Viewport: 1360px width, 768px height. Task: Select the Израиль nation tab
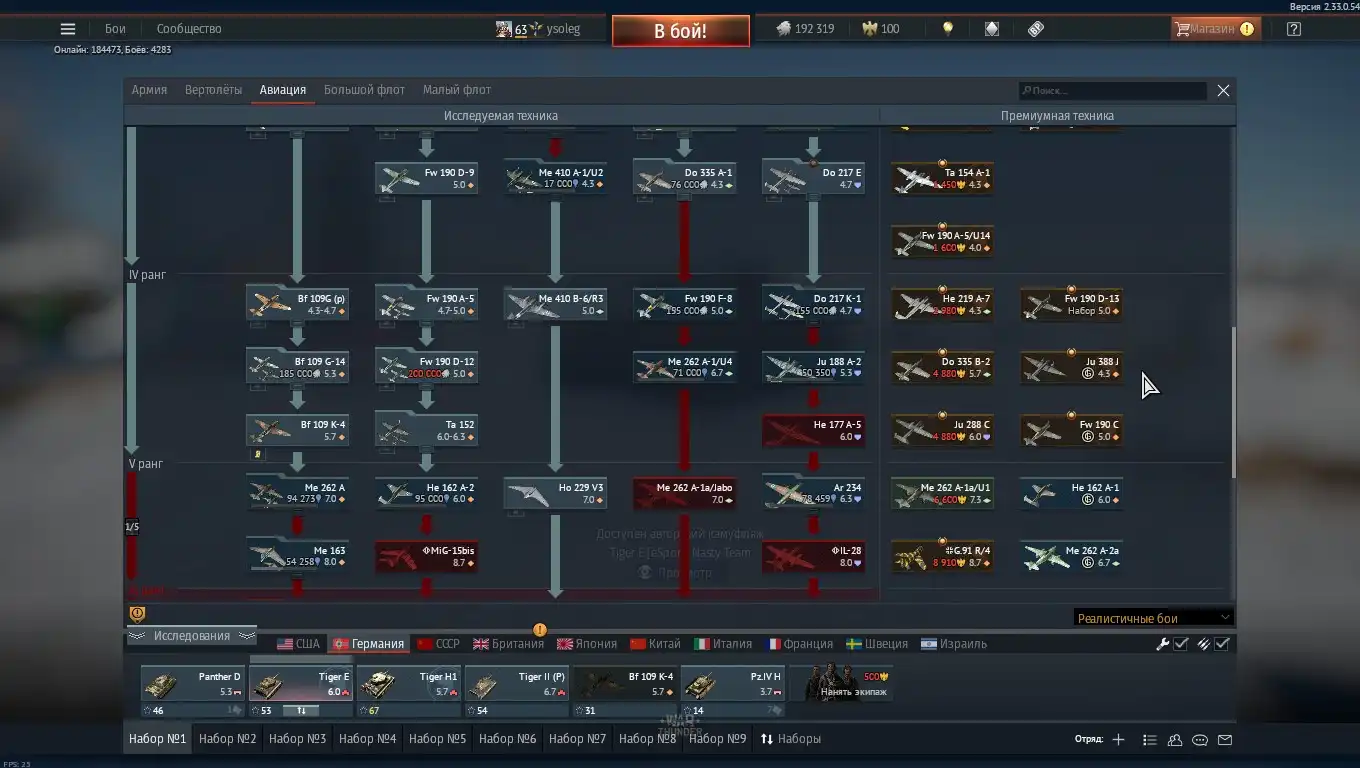point(954,644)
